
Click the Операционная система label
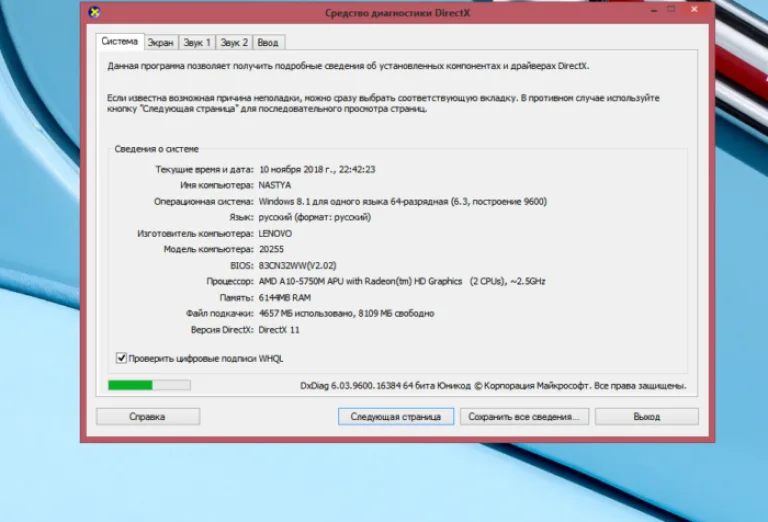(x=204, y=201)
